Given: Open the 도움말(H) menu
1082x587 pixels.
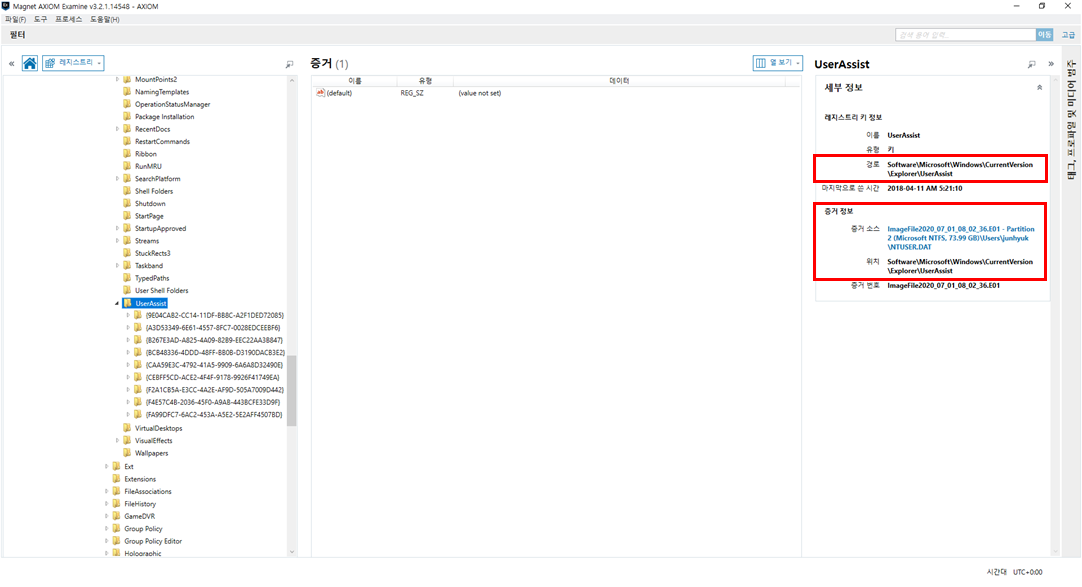Looking at the screenshot, I should coord(105,19).
